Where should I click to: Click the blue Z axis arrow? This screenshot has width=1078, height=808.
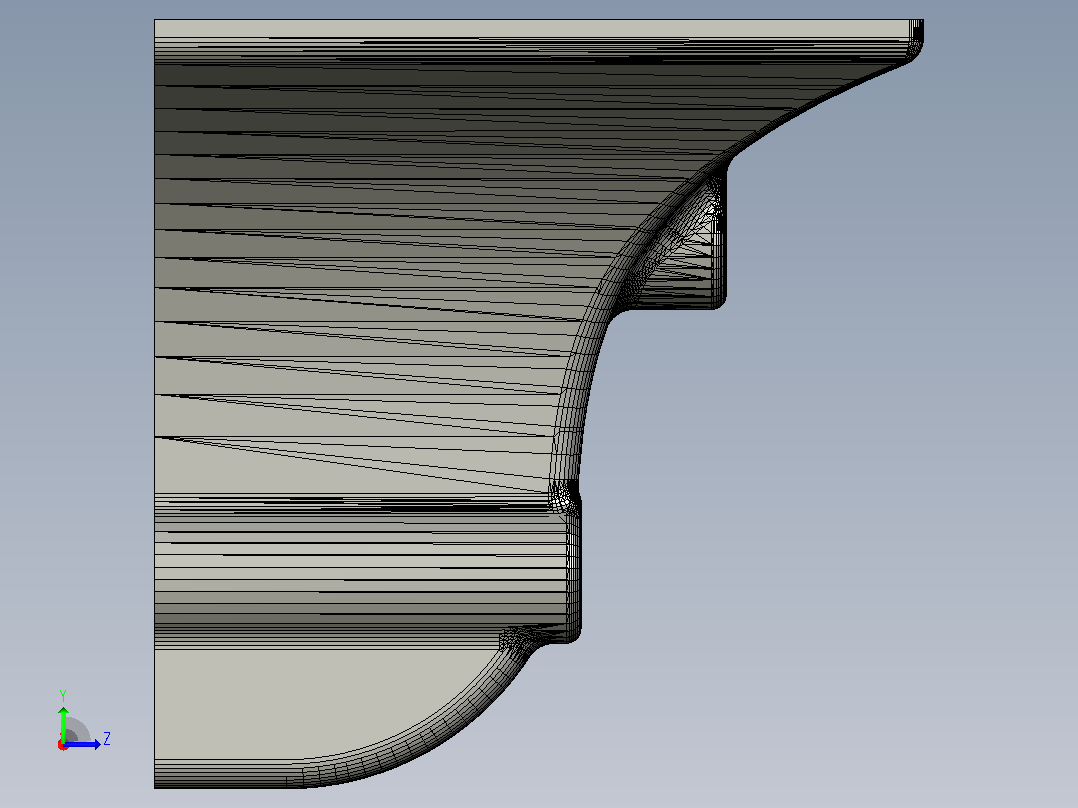click(x=84, y=744)
